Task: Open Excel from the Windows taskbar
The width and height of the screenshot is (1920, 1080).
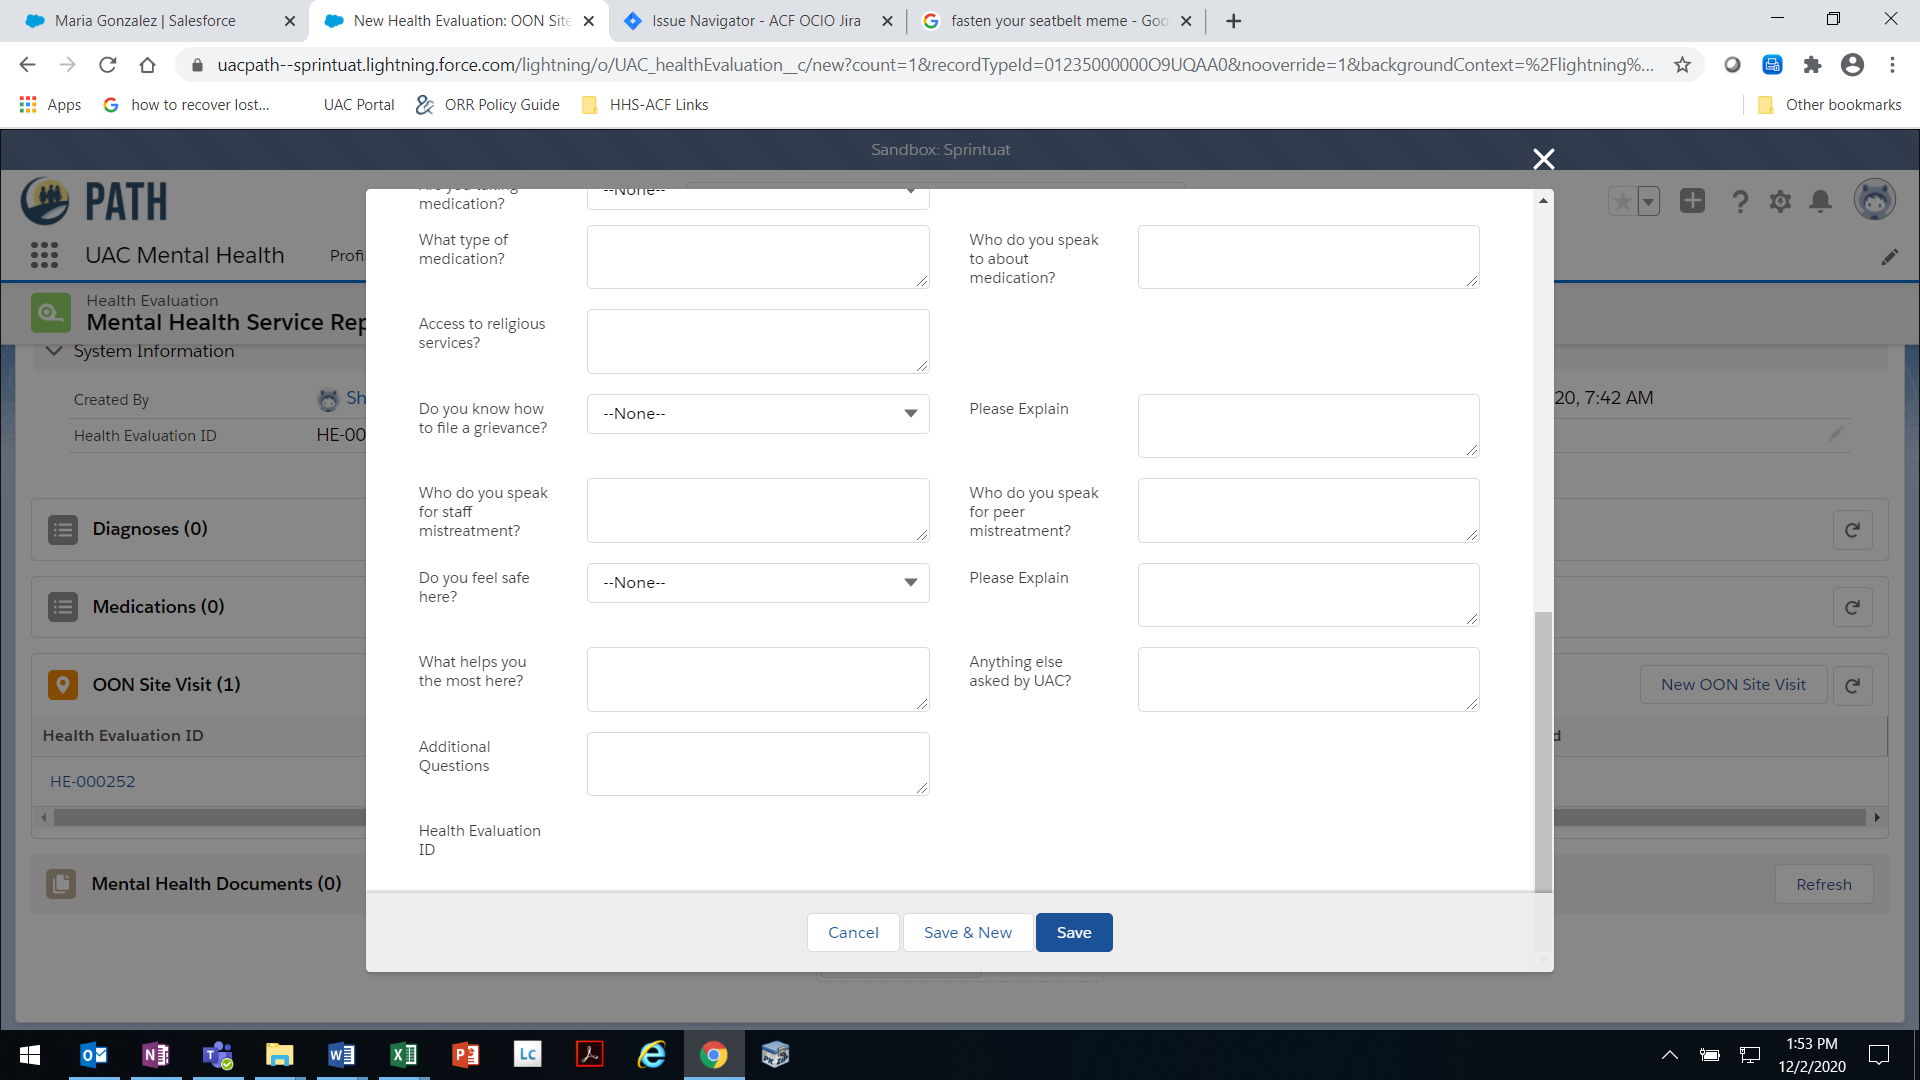Action: coord(403,1055)
